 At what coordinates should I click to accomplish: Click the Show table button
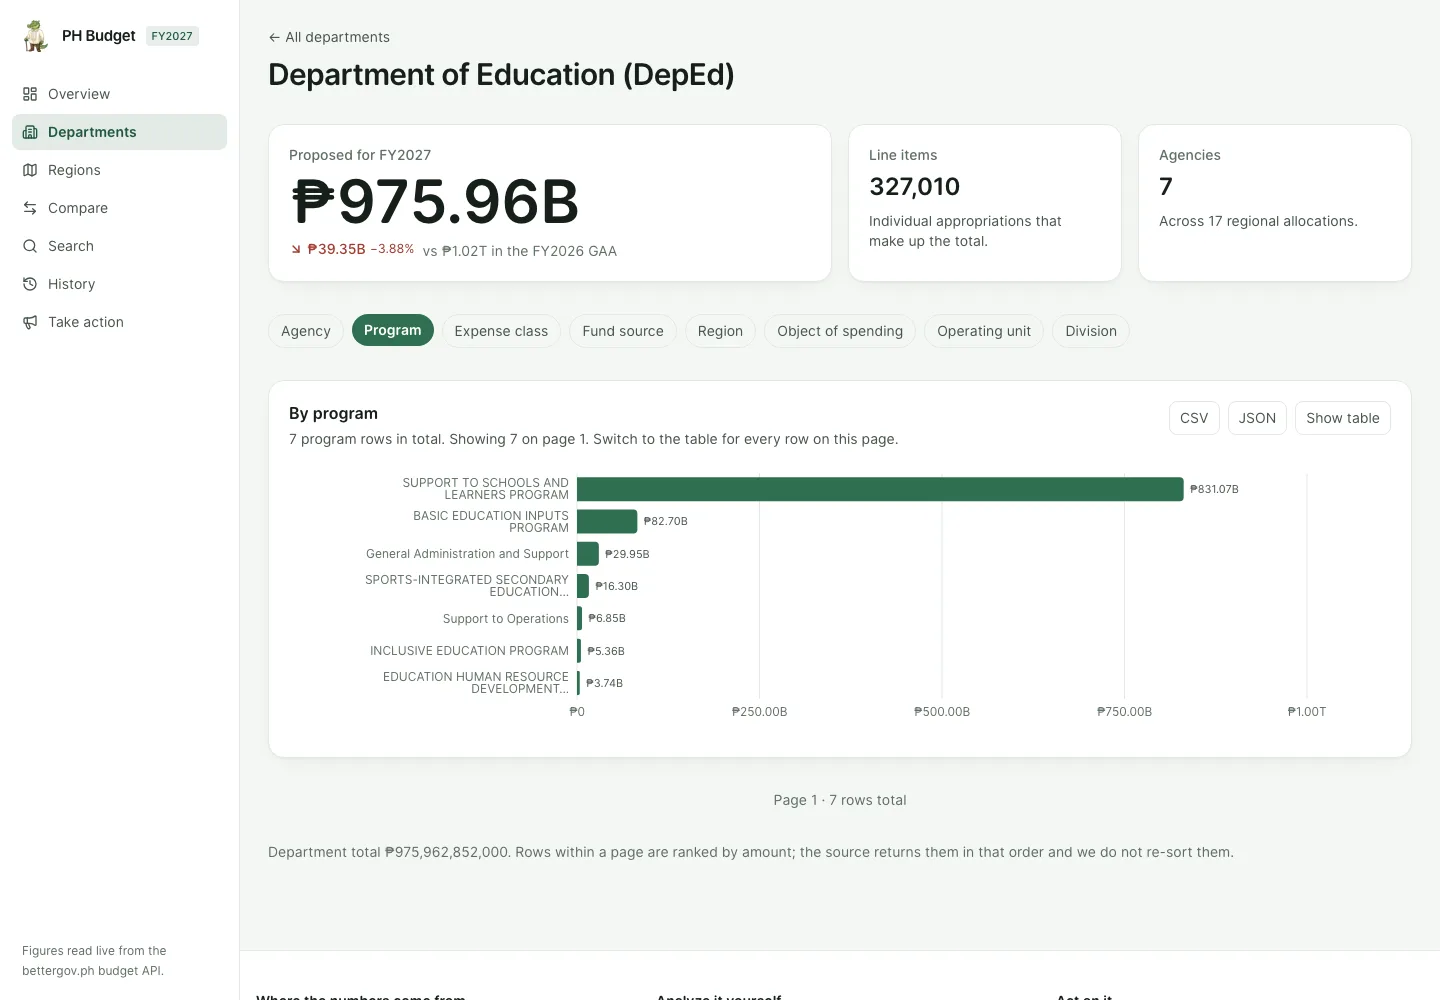(1343, 418)
